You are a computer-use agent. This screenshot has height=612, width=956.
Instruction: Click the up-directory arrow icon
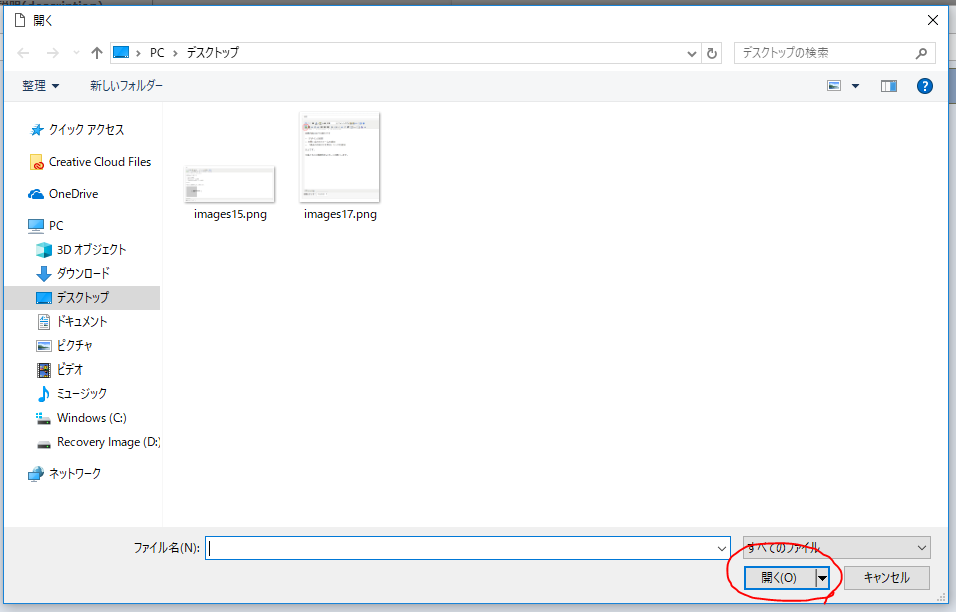[x=97, y=53]
